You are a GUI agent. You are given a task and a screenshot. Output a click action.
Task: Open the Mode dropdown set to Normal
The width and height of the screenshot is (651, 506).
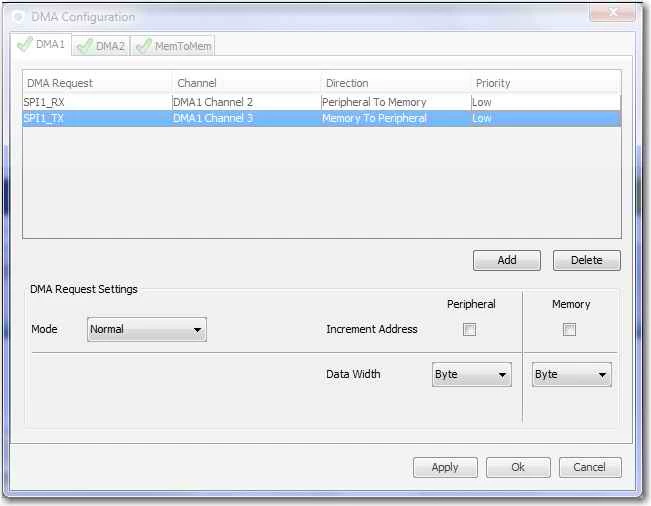[147, 330]
